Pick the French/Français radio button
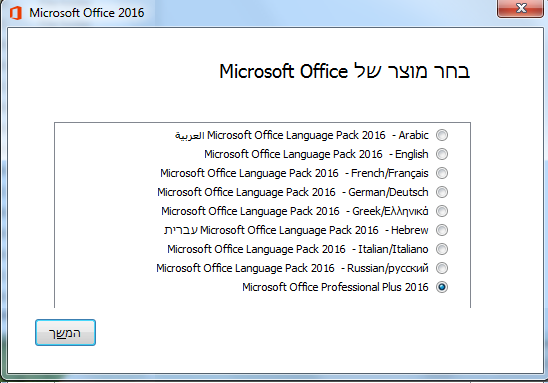Screen dimensions: 548x383 tap(442, 173)
